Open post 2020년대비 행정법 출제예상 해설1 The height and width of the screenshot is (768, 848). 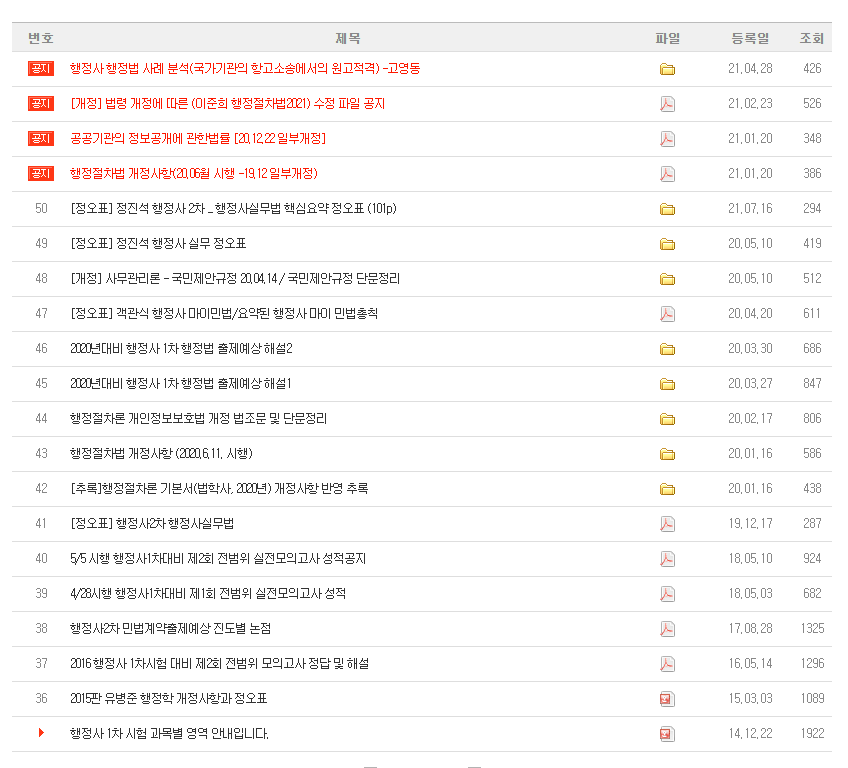point(181,383)
